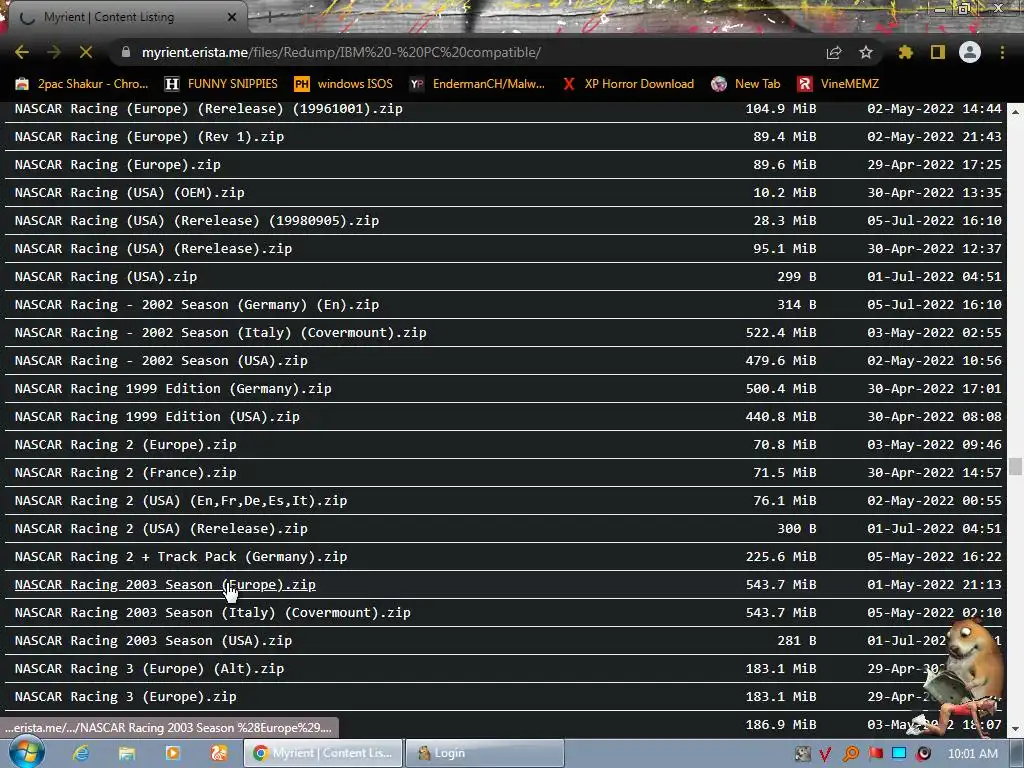Image resolution: width=1024 pixels, height=768 pixels.
Task: Download NASCAR Racing 2002 Season (Italy) (Covermount).zip
Action: click(x=220, y=333)
